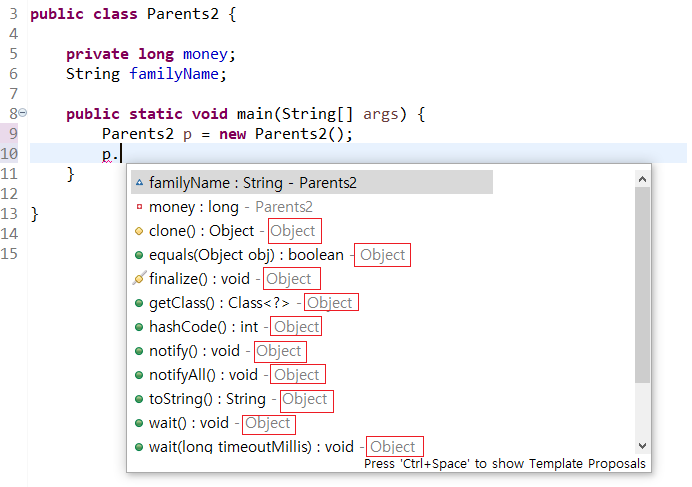Click the red square money field icon

139,207
